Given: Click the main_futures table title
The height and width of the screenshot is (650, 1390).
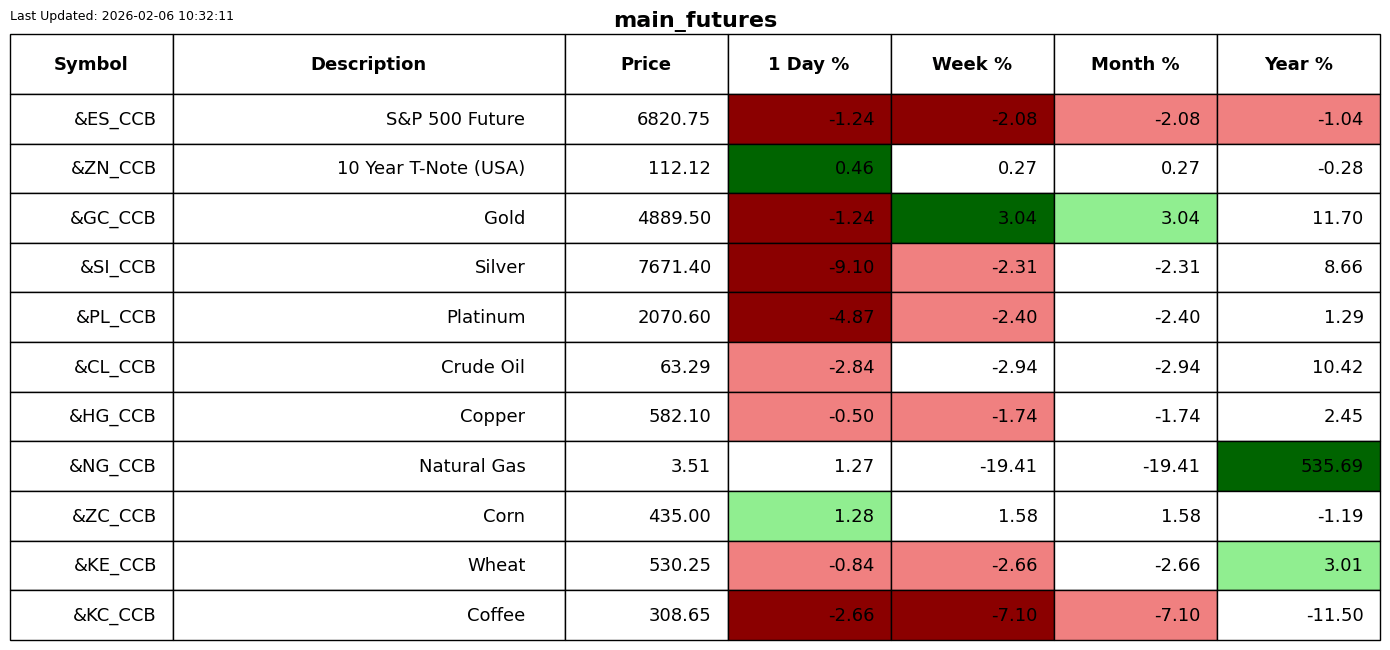Looking at the screenshot, I should (x=695, y=20).
